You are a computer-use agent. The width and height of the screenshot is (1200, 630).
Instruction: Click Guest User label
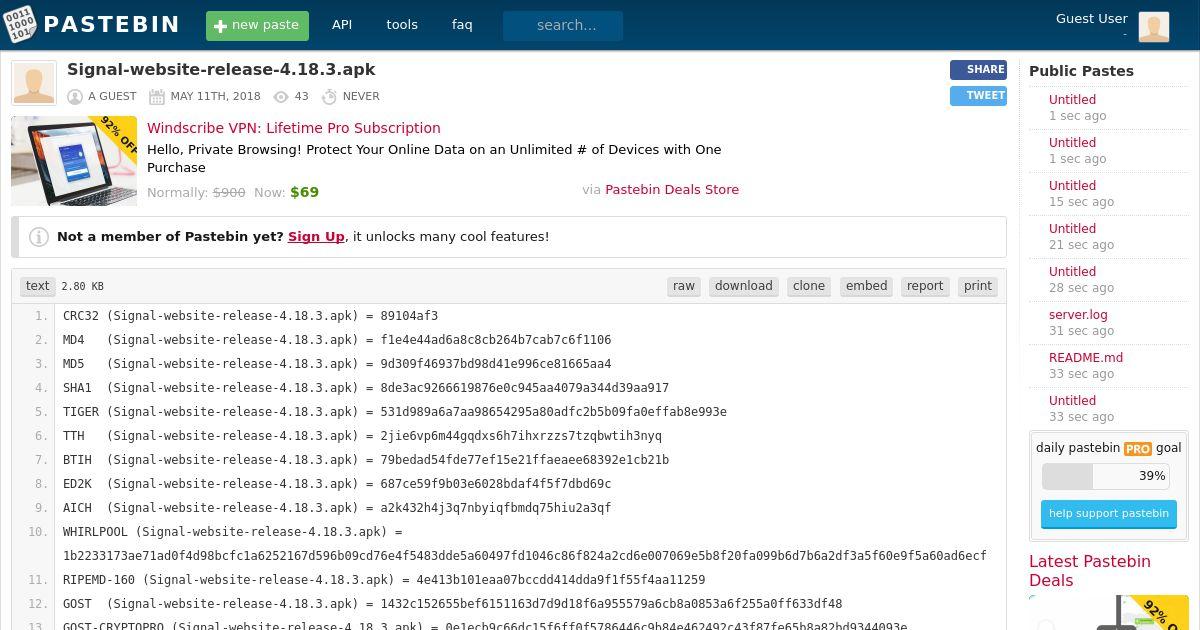point(1092,18)
